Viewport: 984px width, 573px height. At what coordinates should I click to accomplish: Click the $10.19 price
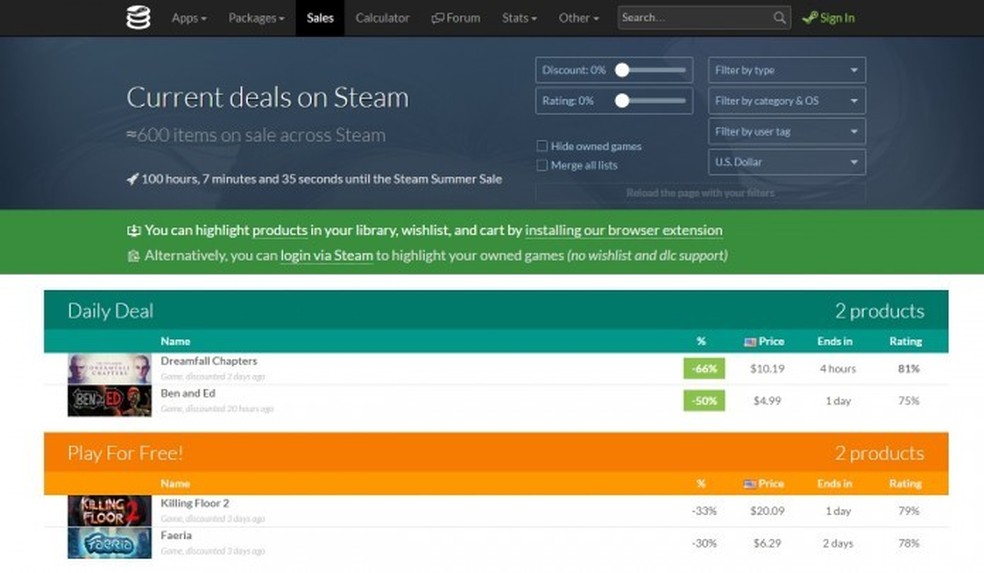click(x=767, y=368)
